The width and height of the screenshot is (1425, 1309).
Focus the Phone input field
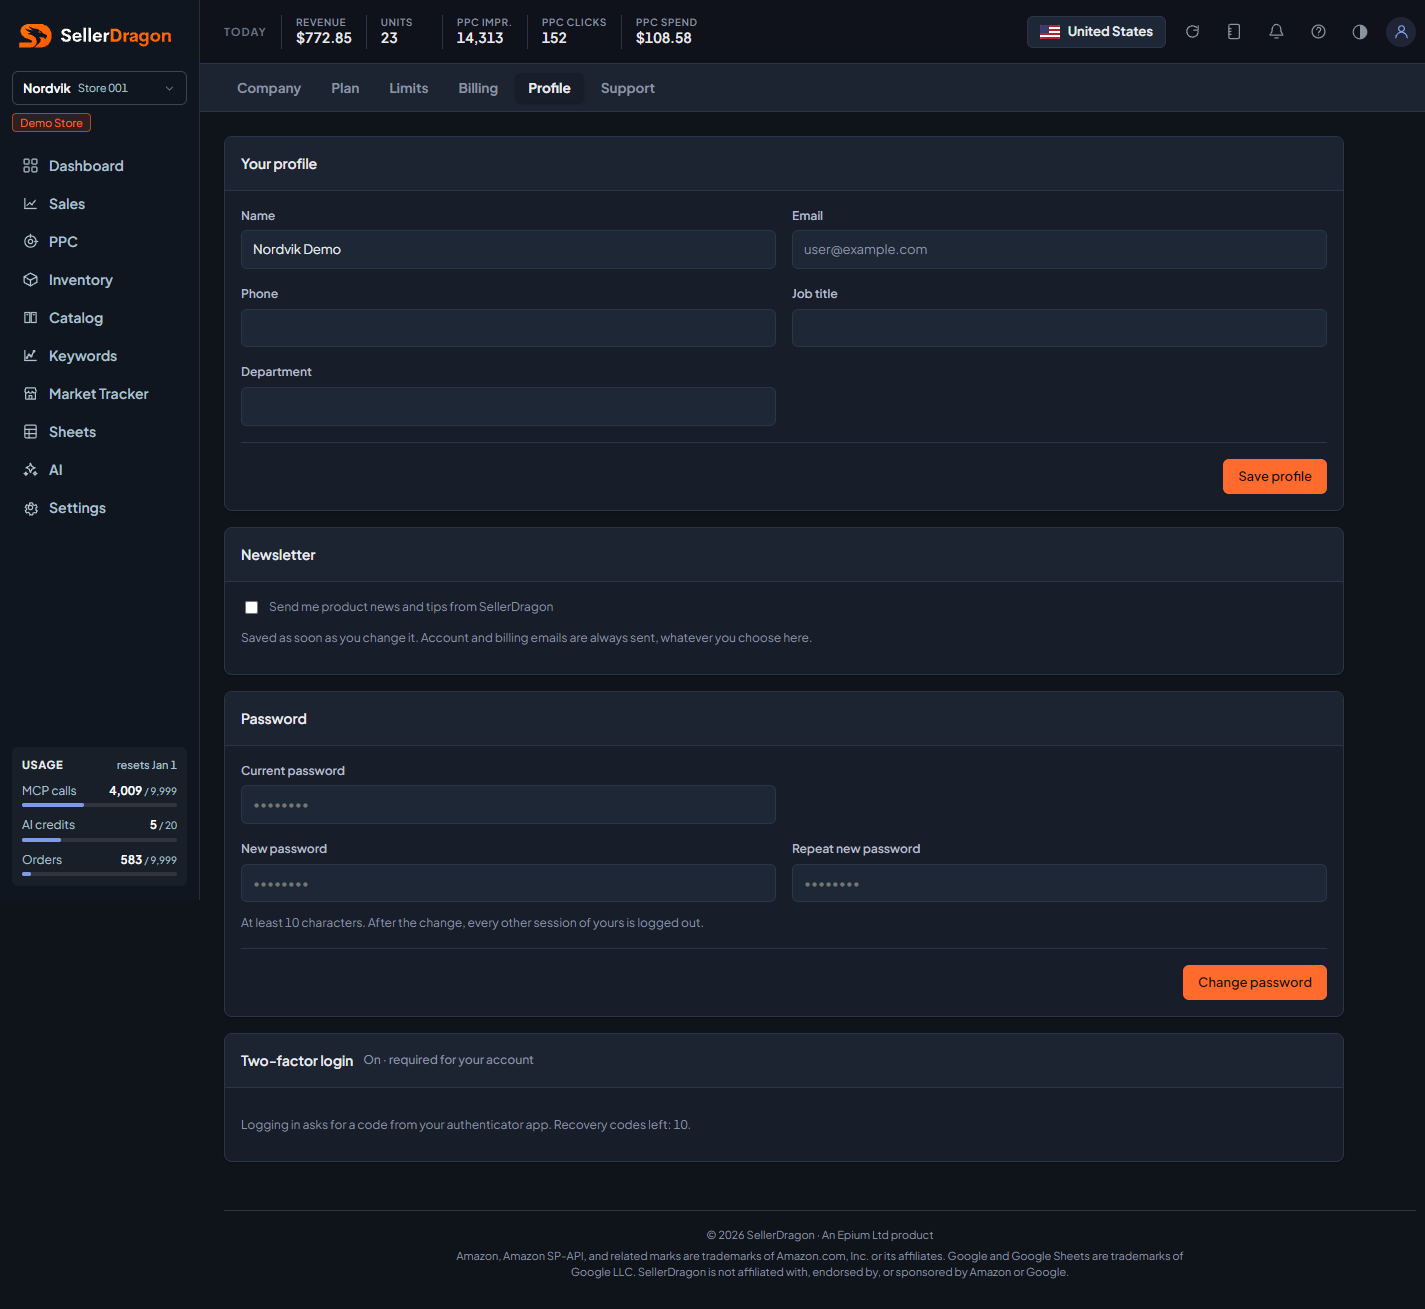508,328
